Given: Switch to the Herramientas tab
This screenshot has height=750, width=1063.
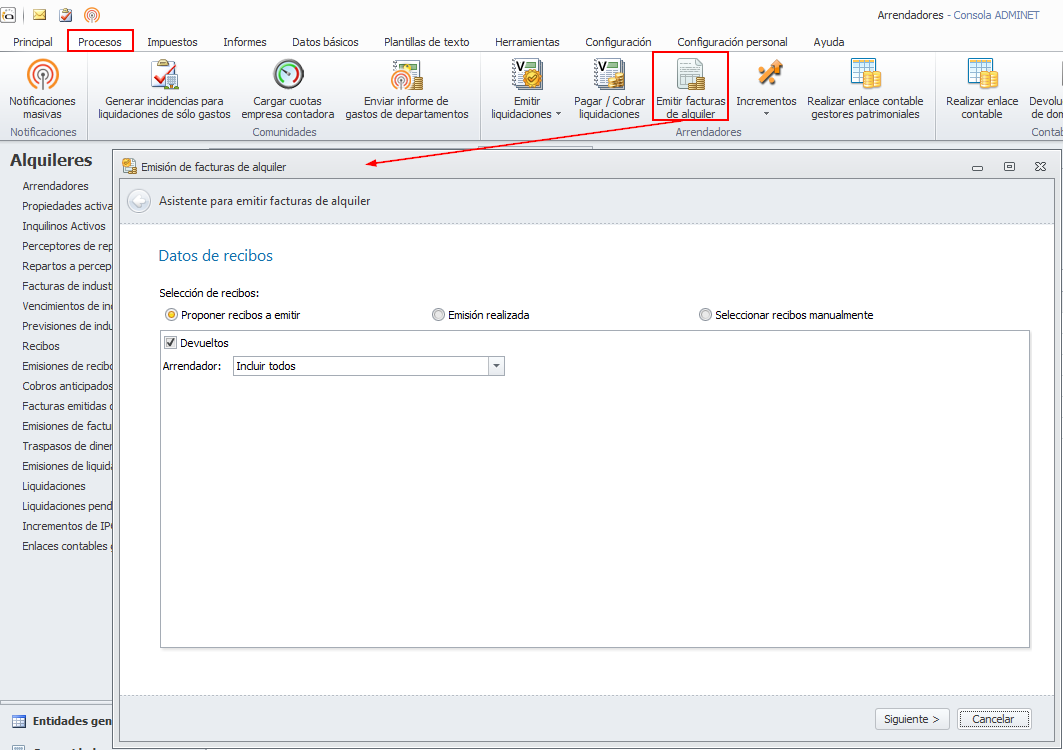Looking at the screenshot, I should [x=527, y=41].
